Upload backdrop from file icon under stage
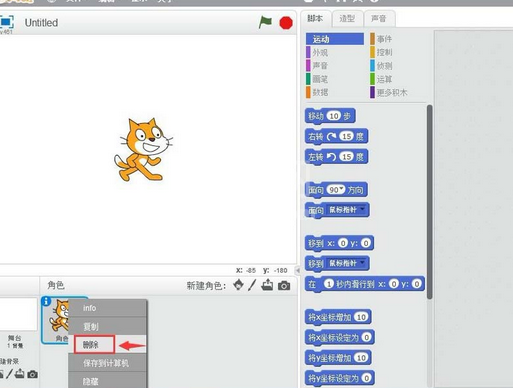513x388 pixels. click(20, 374)
